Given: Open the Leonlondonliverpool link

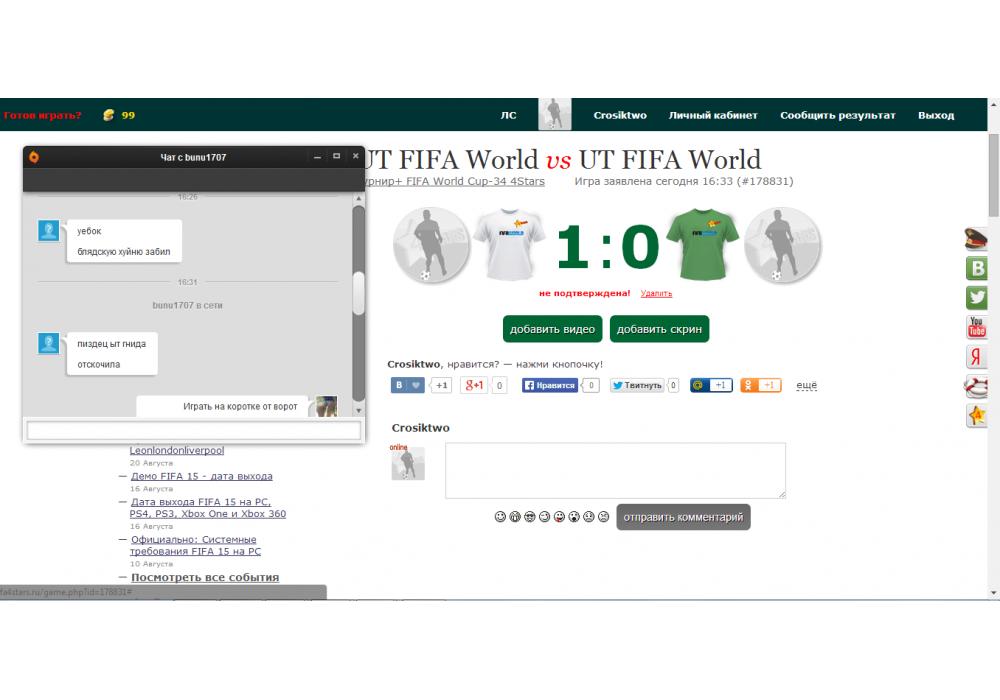Looking at the screenshot, I should pos(177,450).
